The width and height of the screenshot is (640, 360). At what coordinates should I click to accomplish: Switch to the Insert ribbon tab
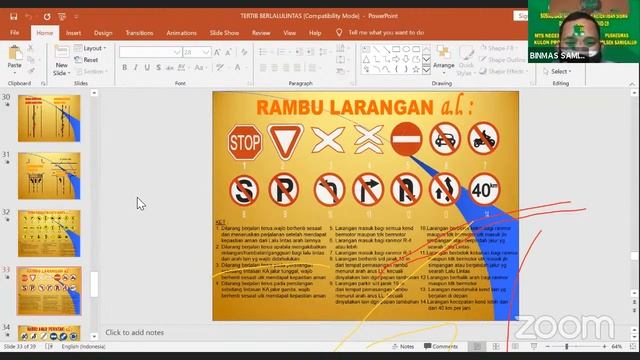[x=73, y=33]
